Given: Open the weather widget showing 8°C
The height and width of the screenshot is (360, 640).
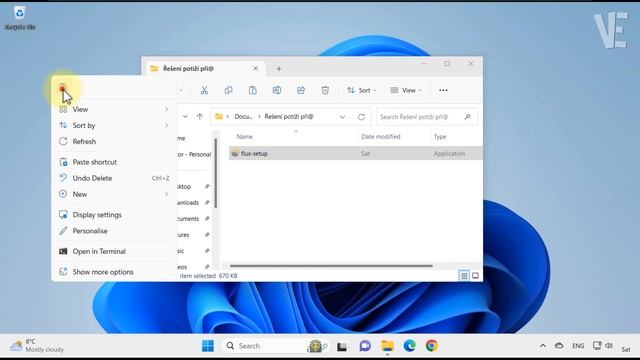Looking at the screenshot, I should coord(38,346).
